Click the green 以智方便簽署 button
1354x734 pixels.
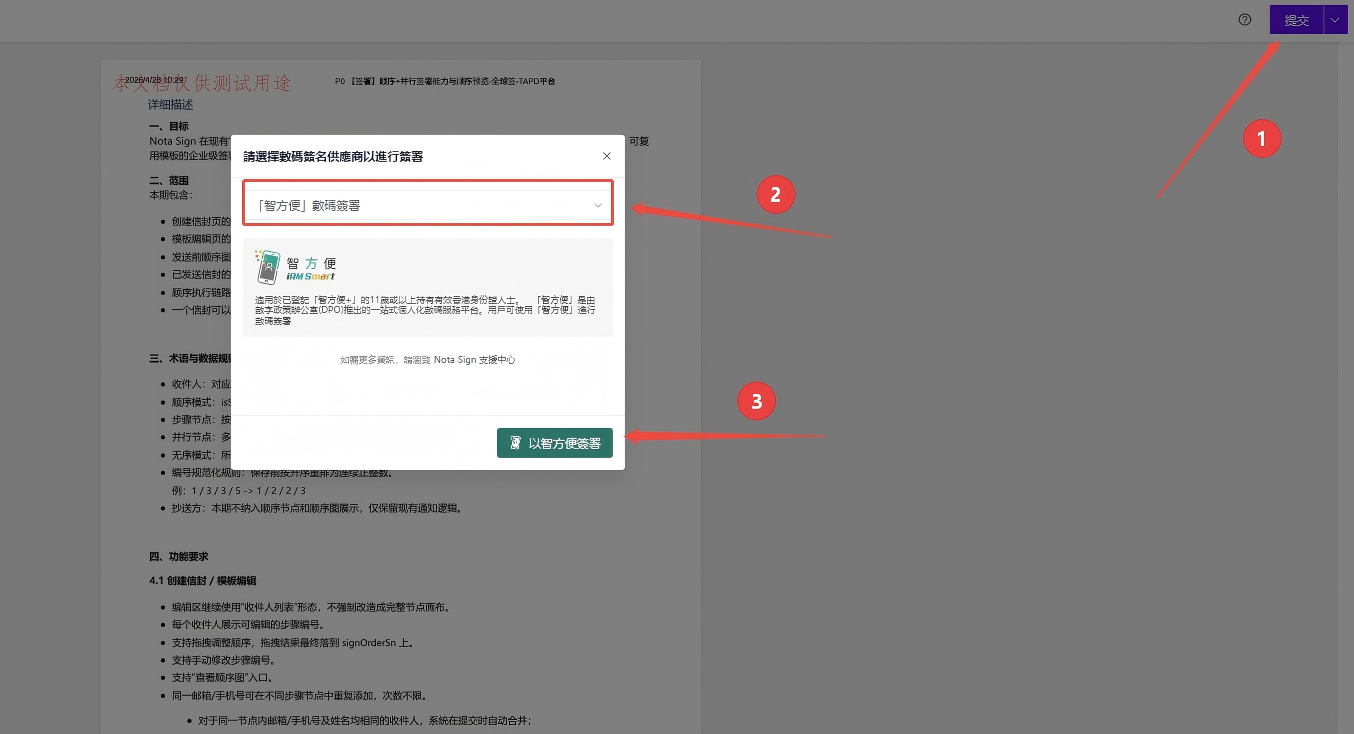click(x=555, y=443)
